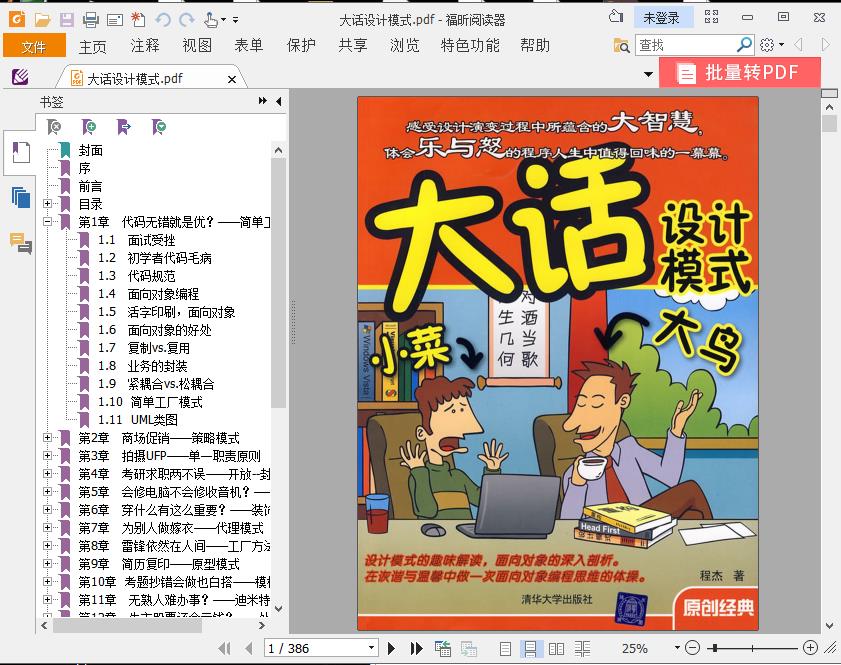Click the book cover page
The height and width of the screenshot is (665, 841).
(558, 364)
